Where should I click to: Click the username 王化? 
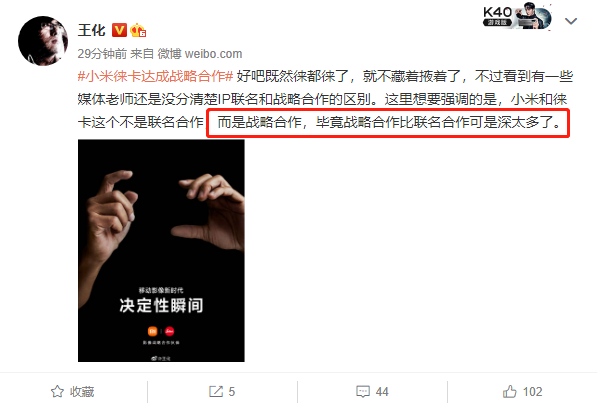pyautogui.click(x=92, y=30)
